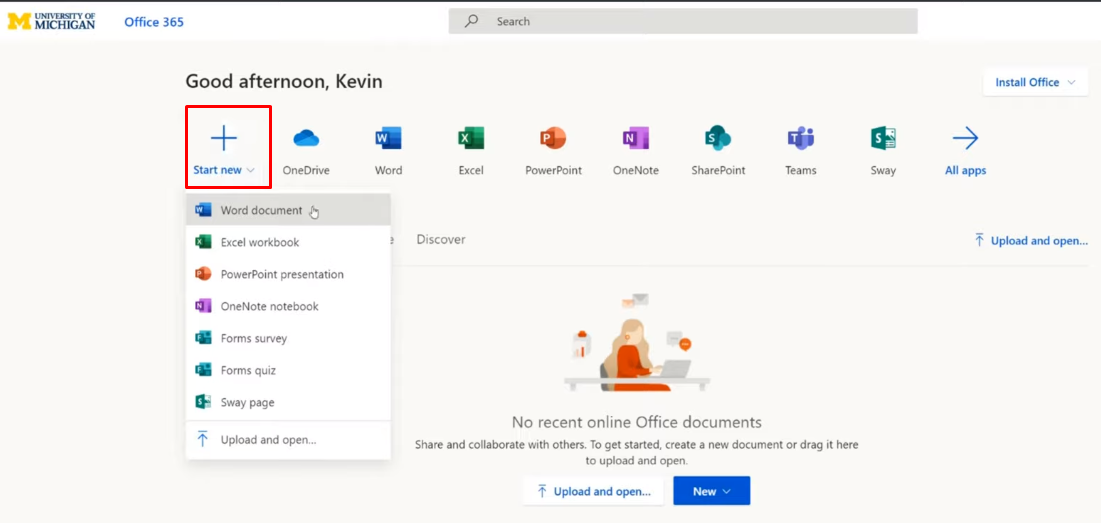Collapse the Start new chevron
Viewport: 1101px width, 523px height.
pyautogui.click(x=251, y=171)
